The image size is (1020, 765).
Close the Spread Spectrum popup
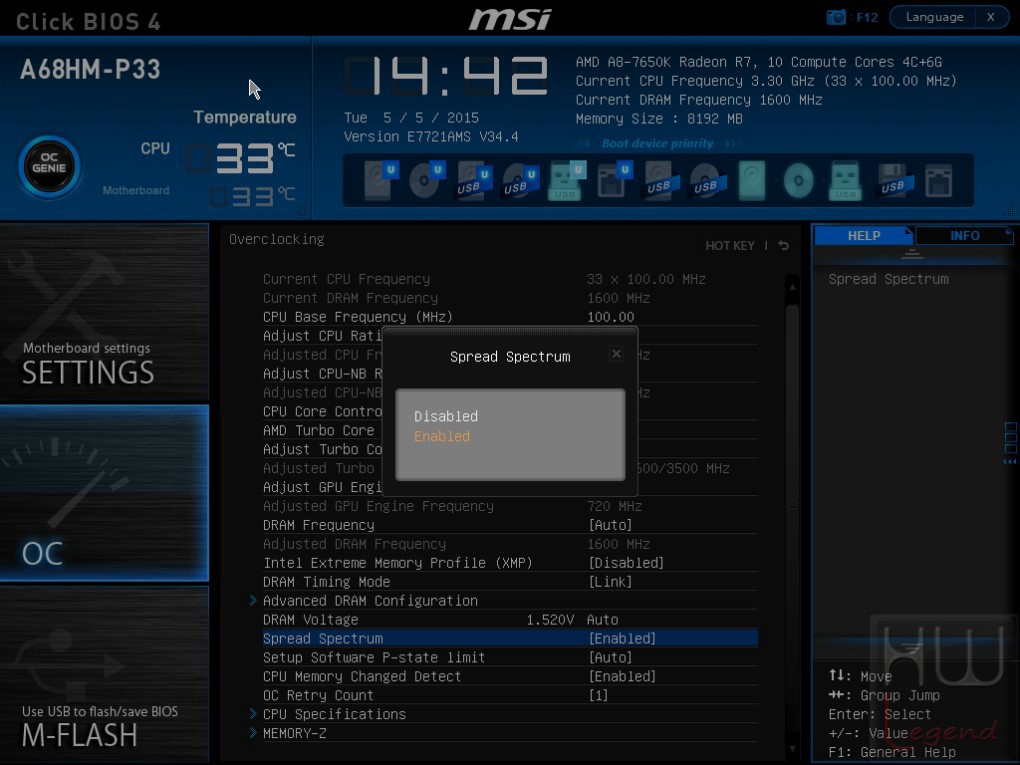(616, 354)
